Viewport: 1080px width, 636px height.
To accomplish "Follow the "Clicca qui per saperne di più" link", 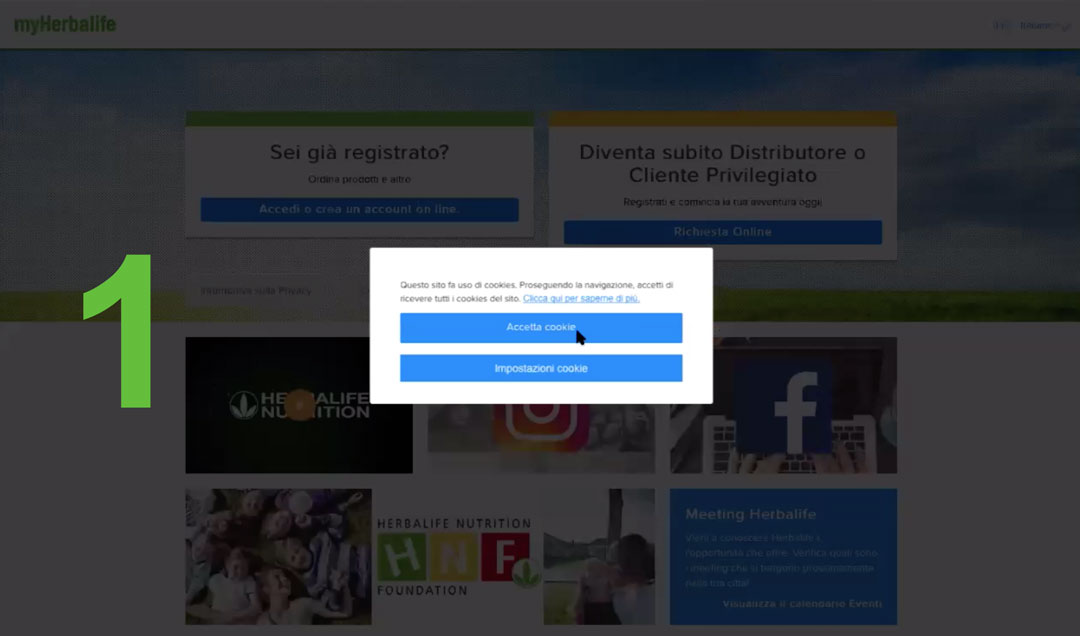I will pyautogui.click(x=581, y=298).
